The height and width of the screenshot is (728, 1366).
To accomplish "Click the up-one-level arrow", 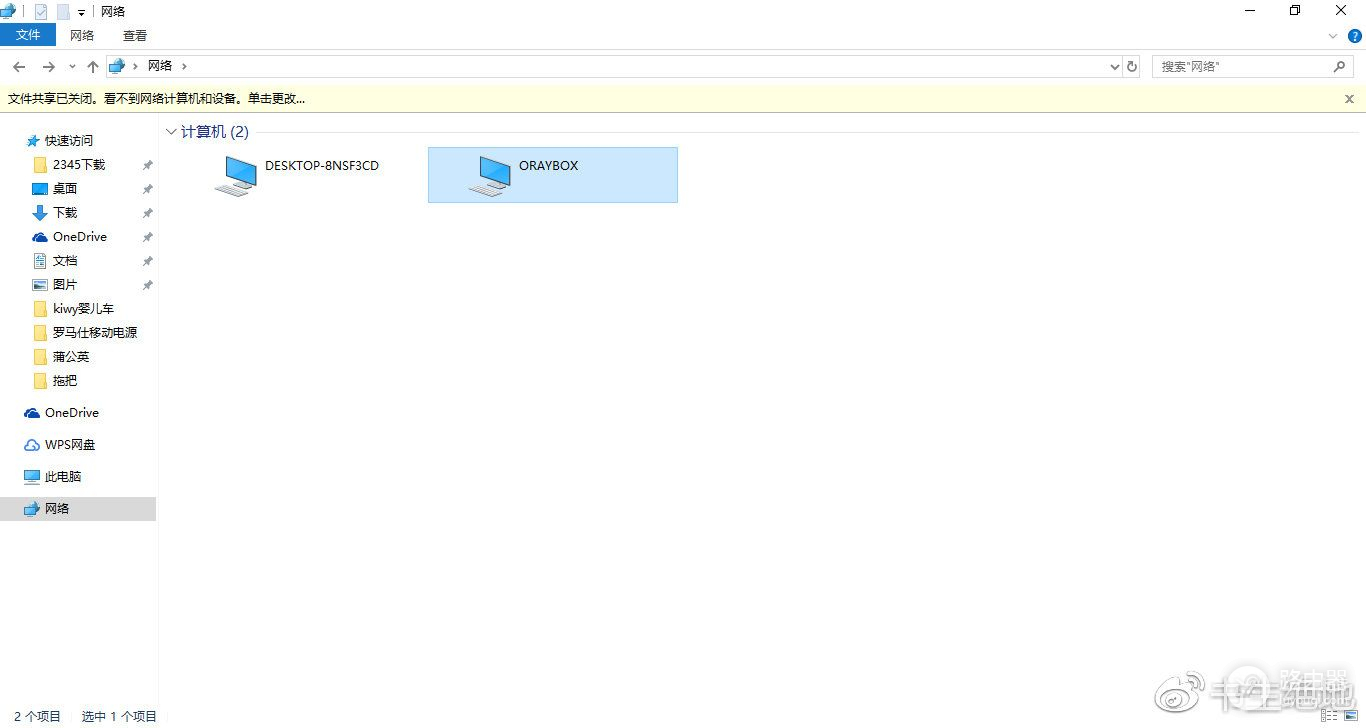I will [93, 66].
